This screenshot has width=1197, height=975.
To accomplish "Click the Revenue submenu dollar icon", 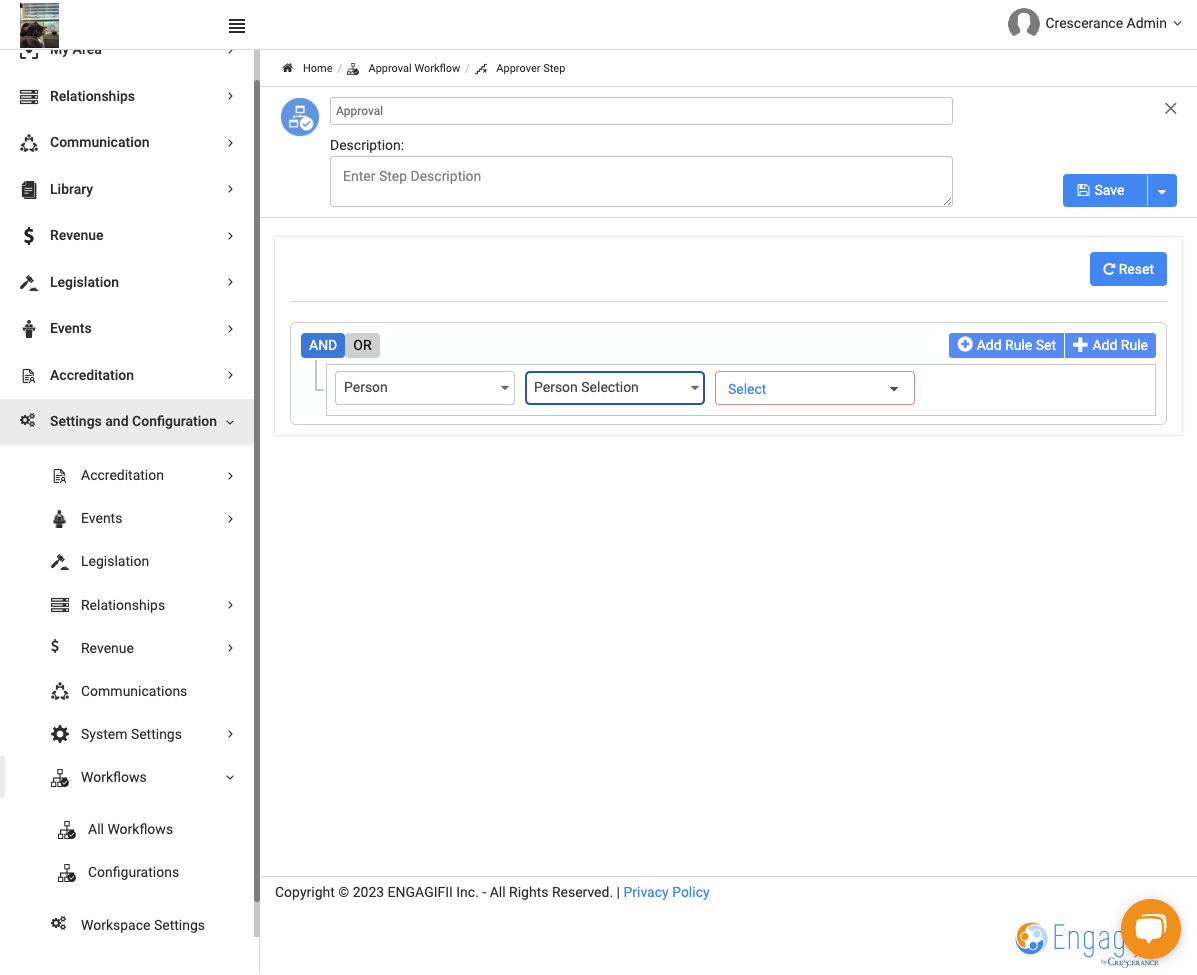I will (x=55, y=647).
